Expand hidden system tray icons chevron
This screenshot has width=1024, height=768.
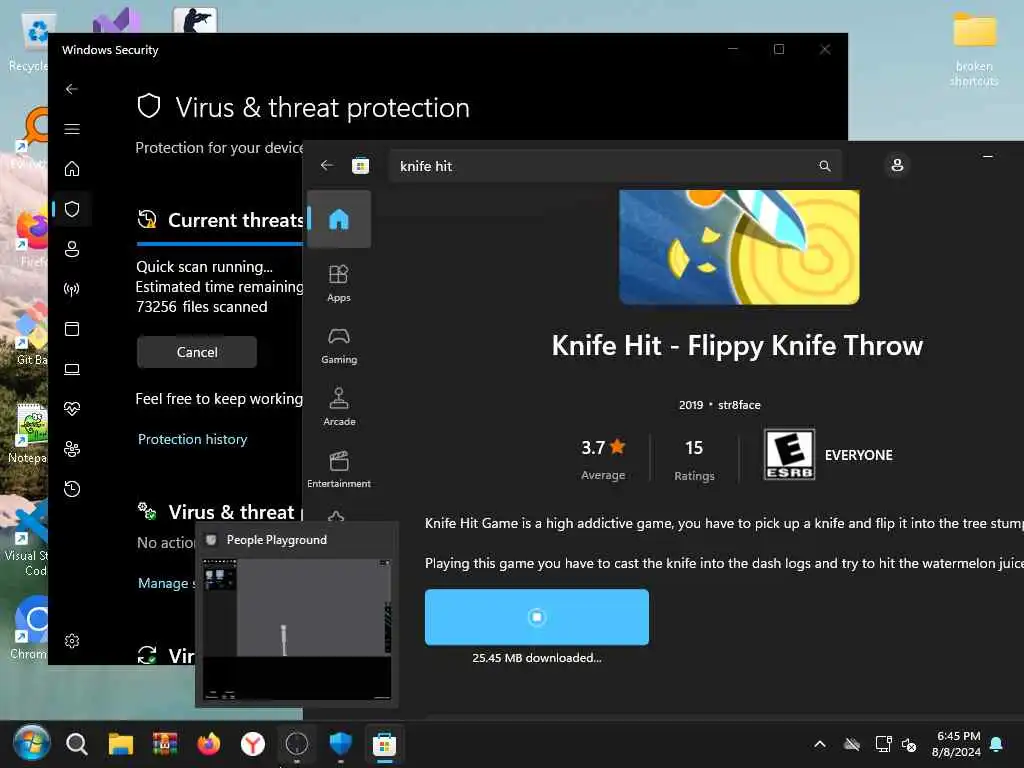tap(820, 744)
